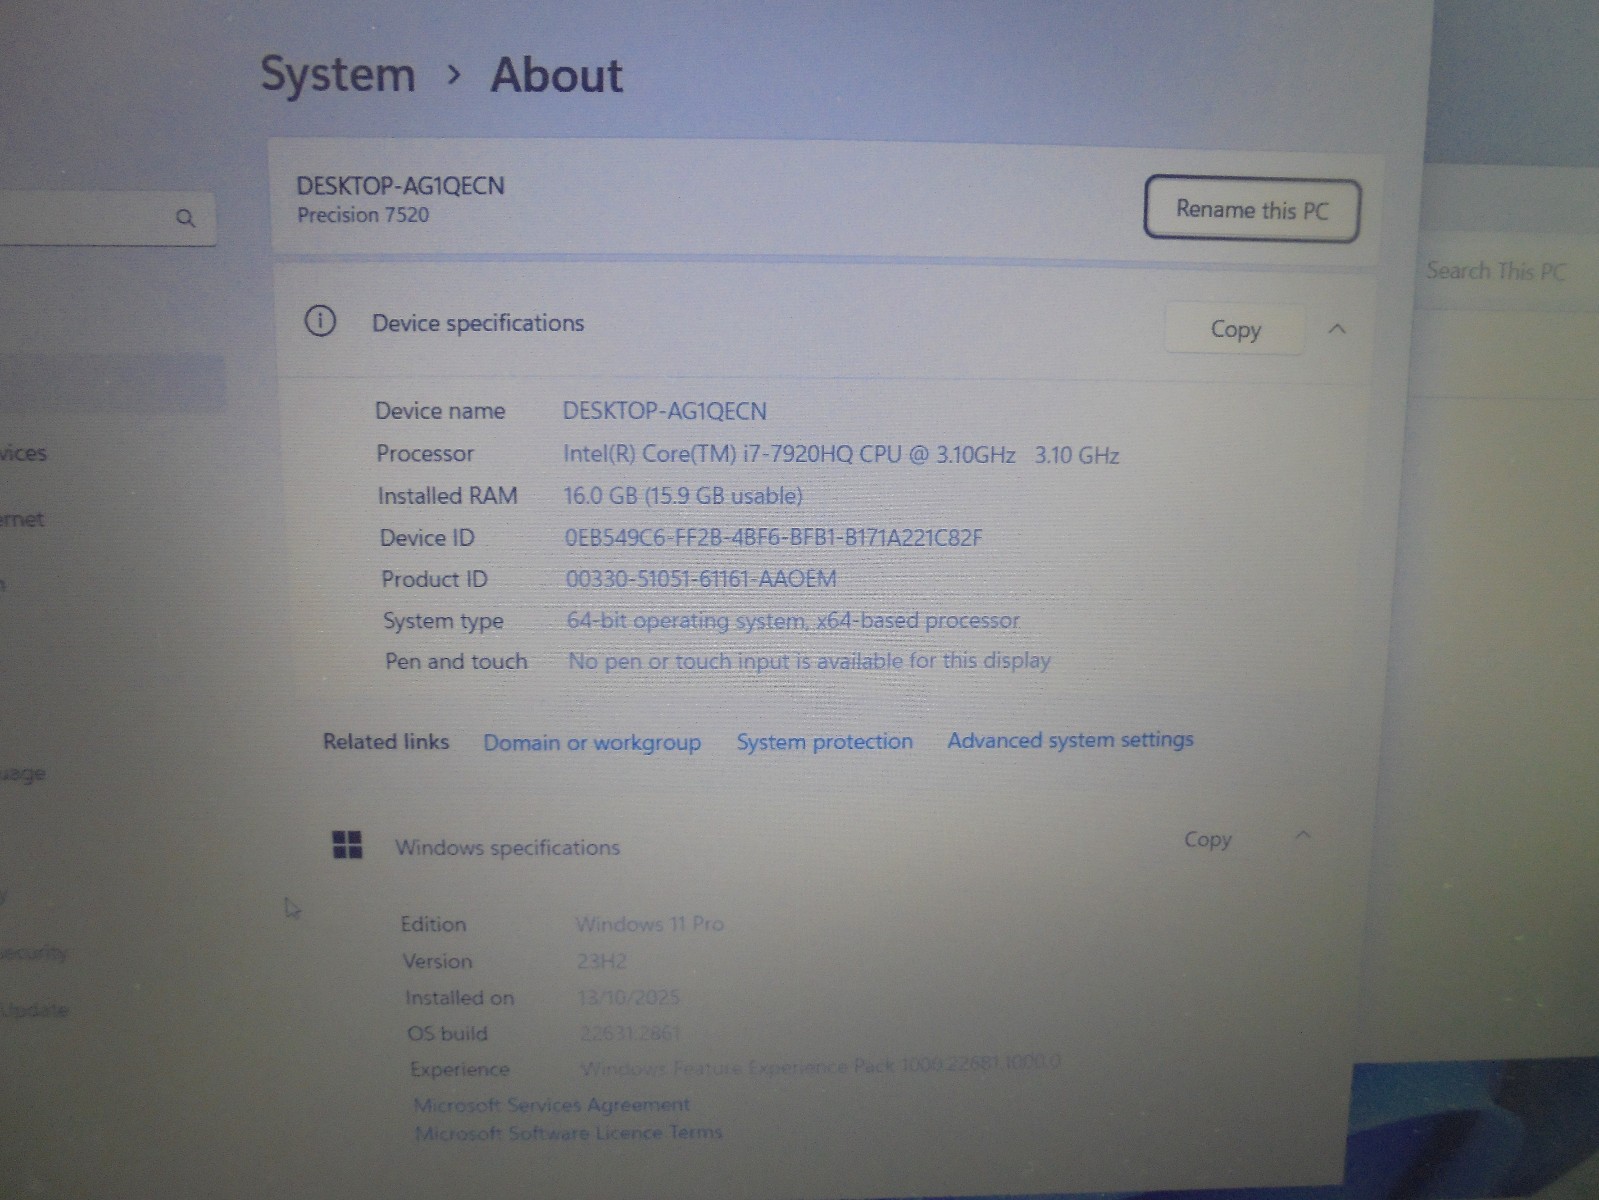Select the Device name value in the specifications list

665,411
